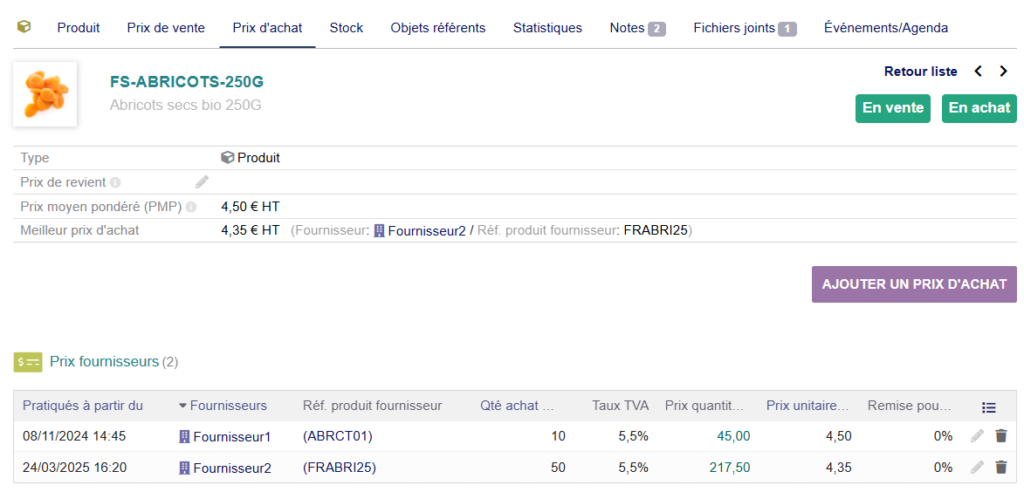The height and width of the screenshot is (492, 1024).
Task: Edit the Fournisseur1 price row
Action: click(977, 436)
